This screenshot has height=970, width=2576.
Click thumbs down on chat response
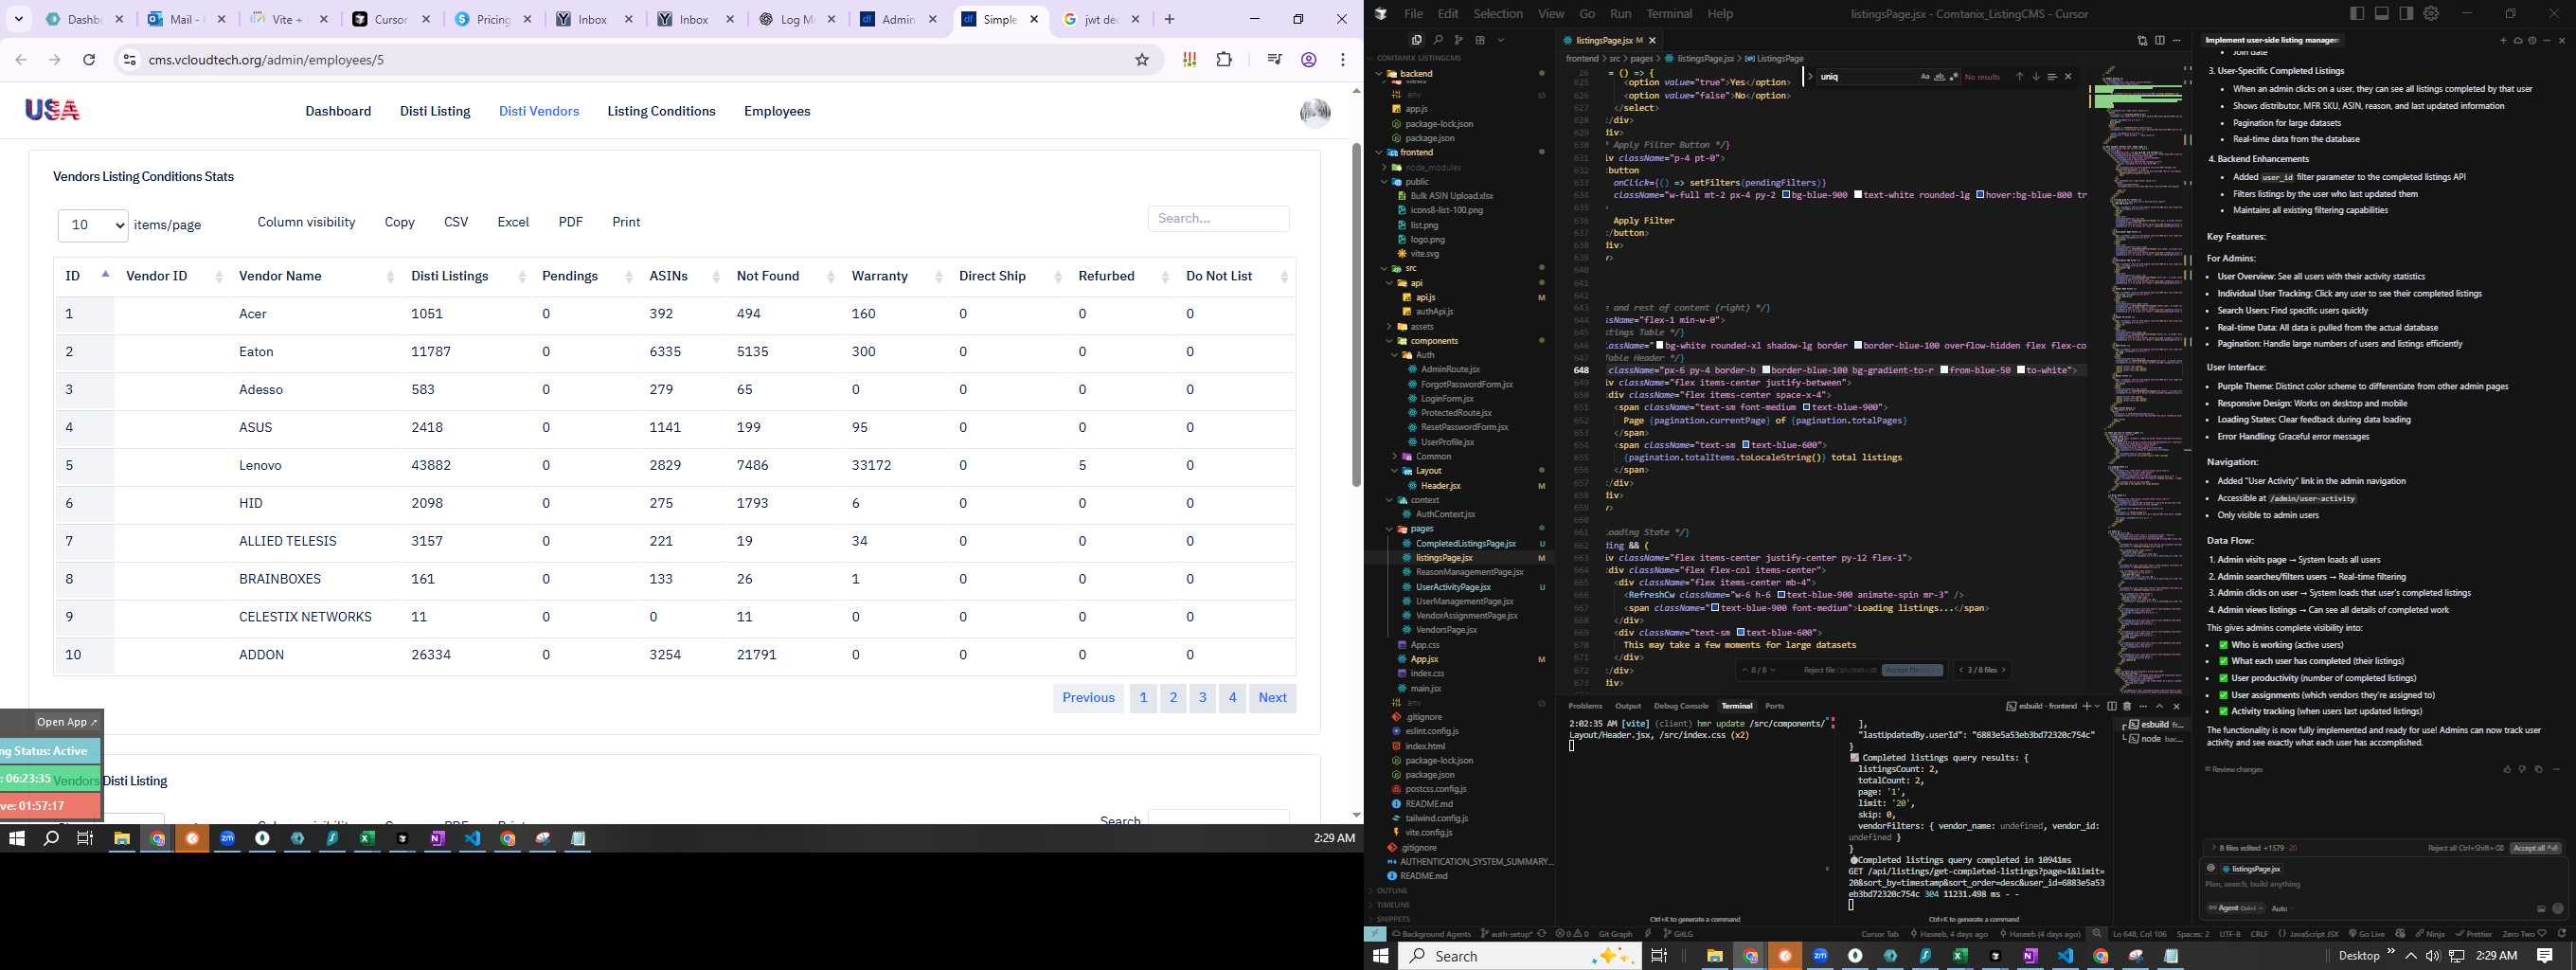2522,769
